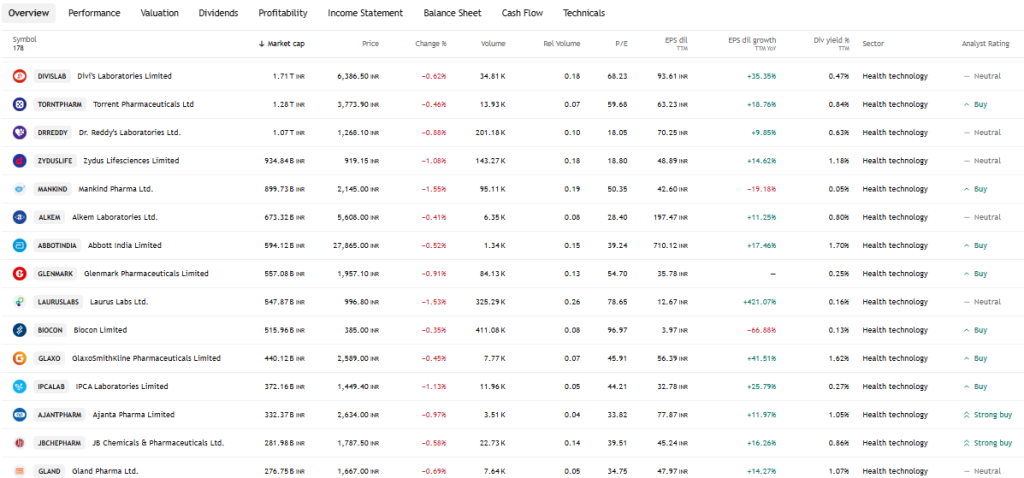Click the Gland Pharma logo icon
Screen dimensions: 1024x478
click(x=20, y=471)
